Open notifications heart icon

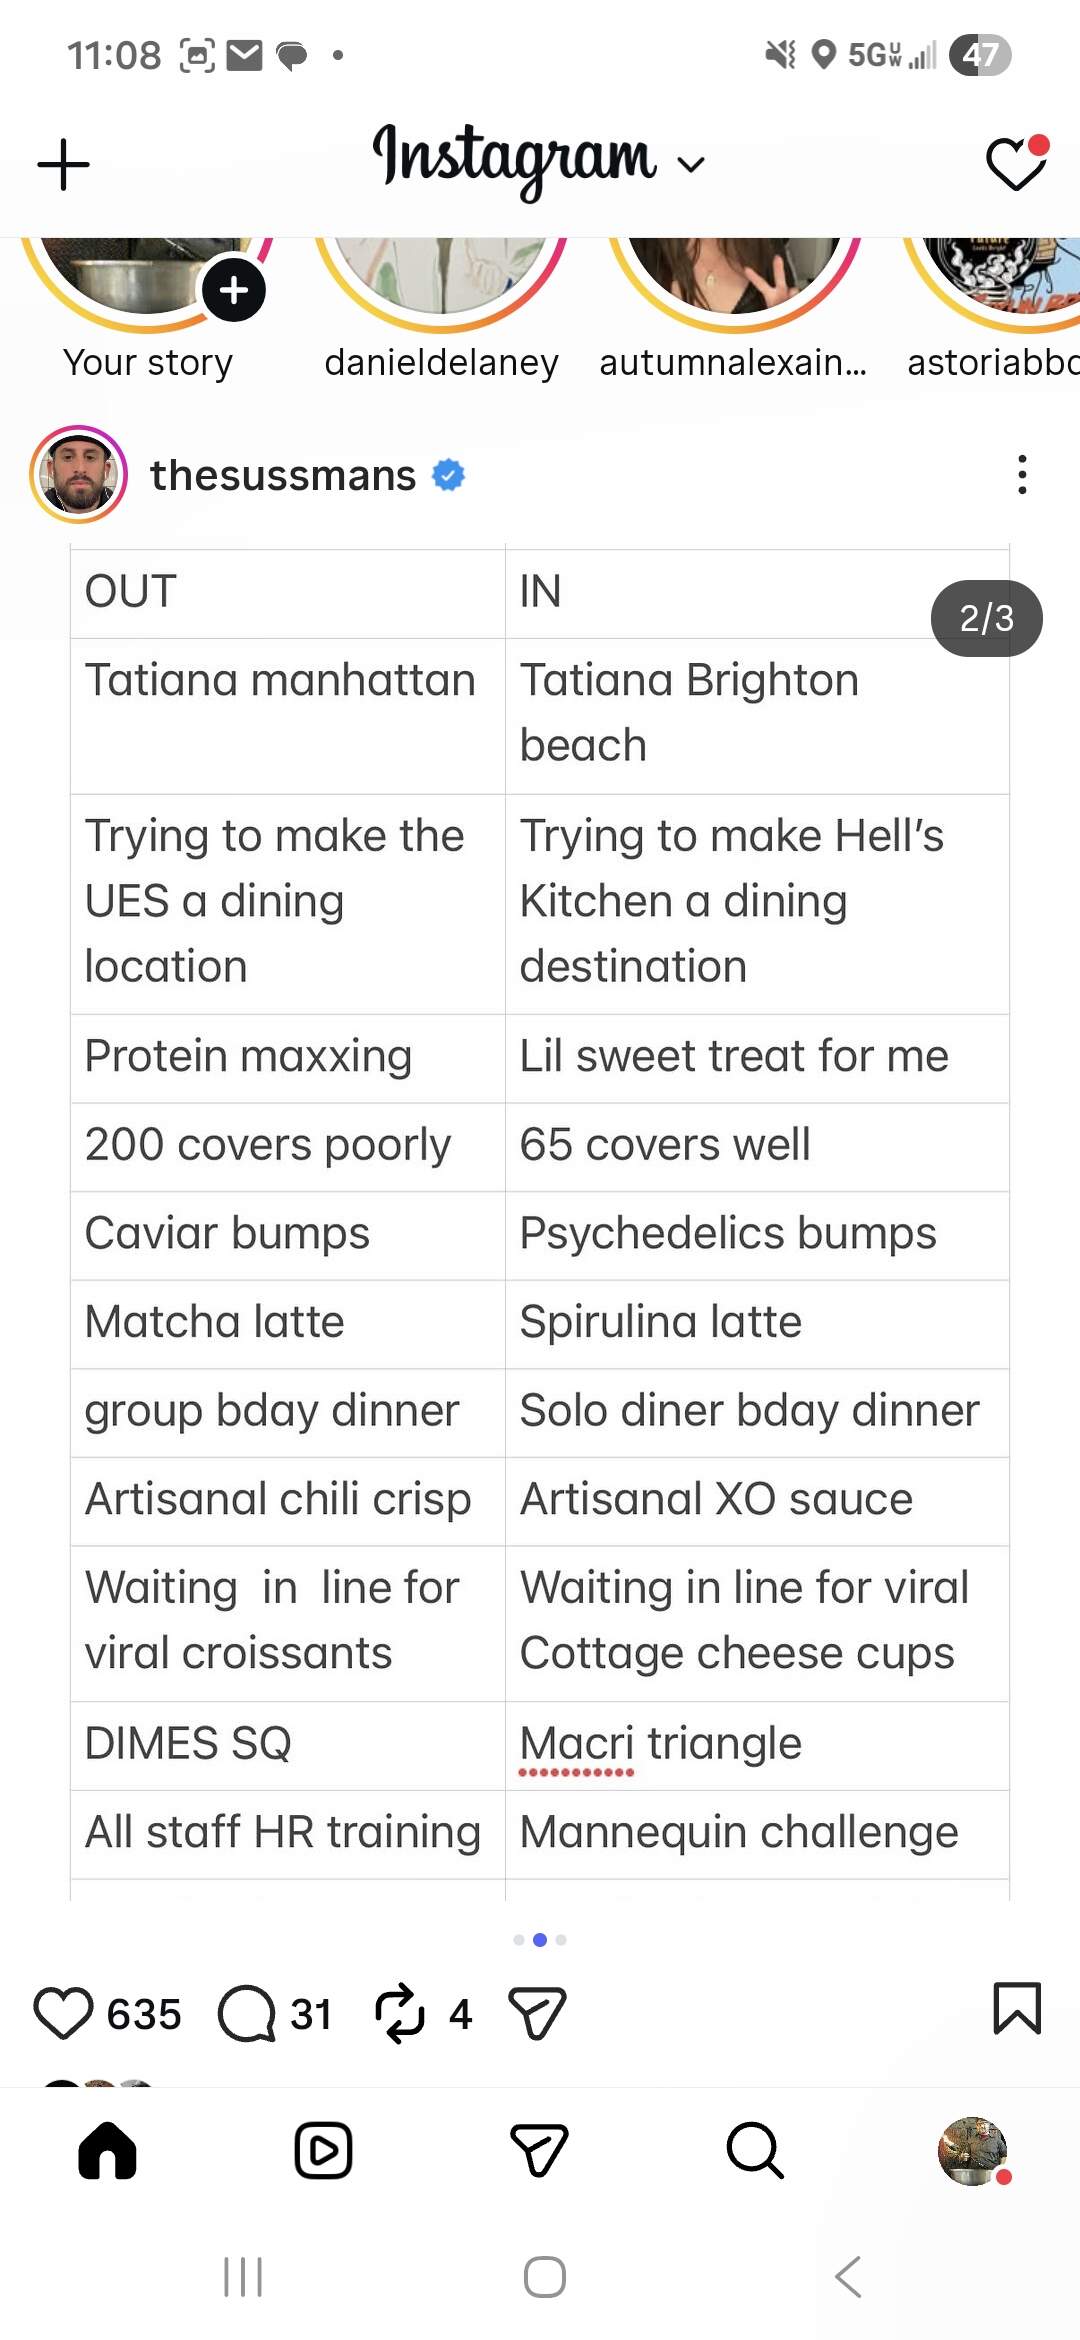pyautogui.click(x=1015, y=164)
